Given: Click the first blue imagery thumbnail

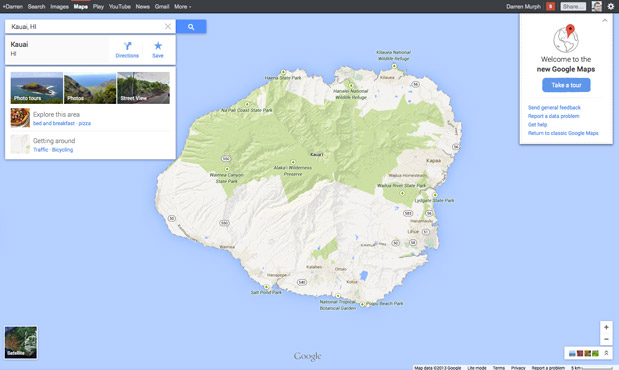Looking at the screenshot, I should click(x=572, y=353).
